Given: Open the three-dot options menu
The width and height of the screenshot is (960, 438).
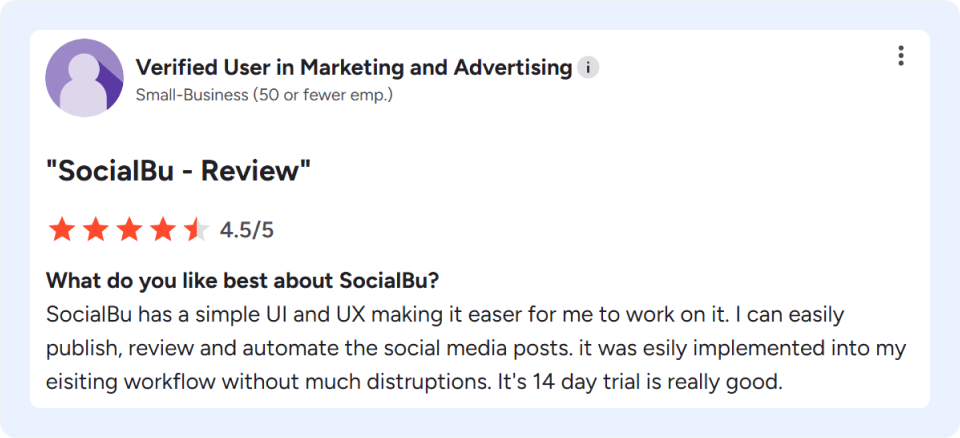Looking at the screenshot, I should [901, 56].
